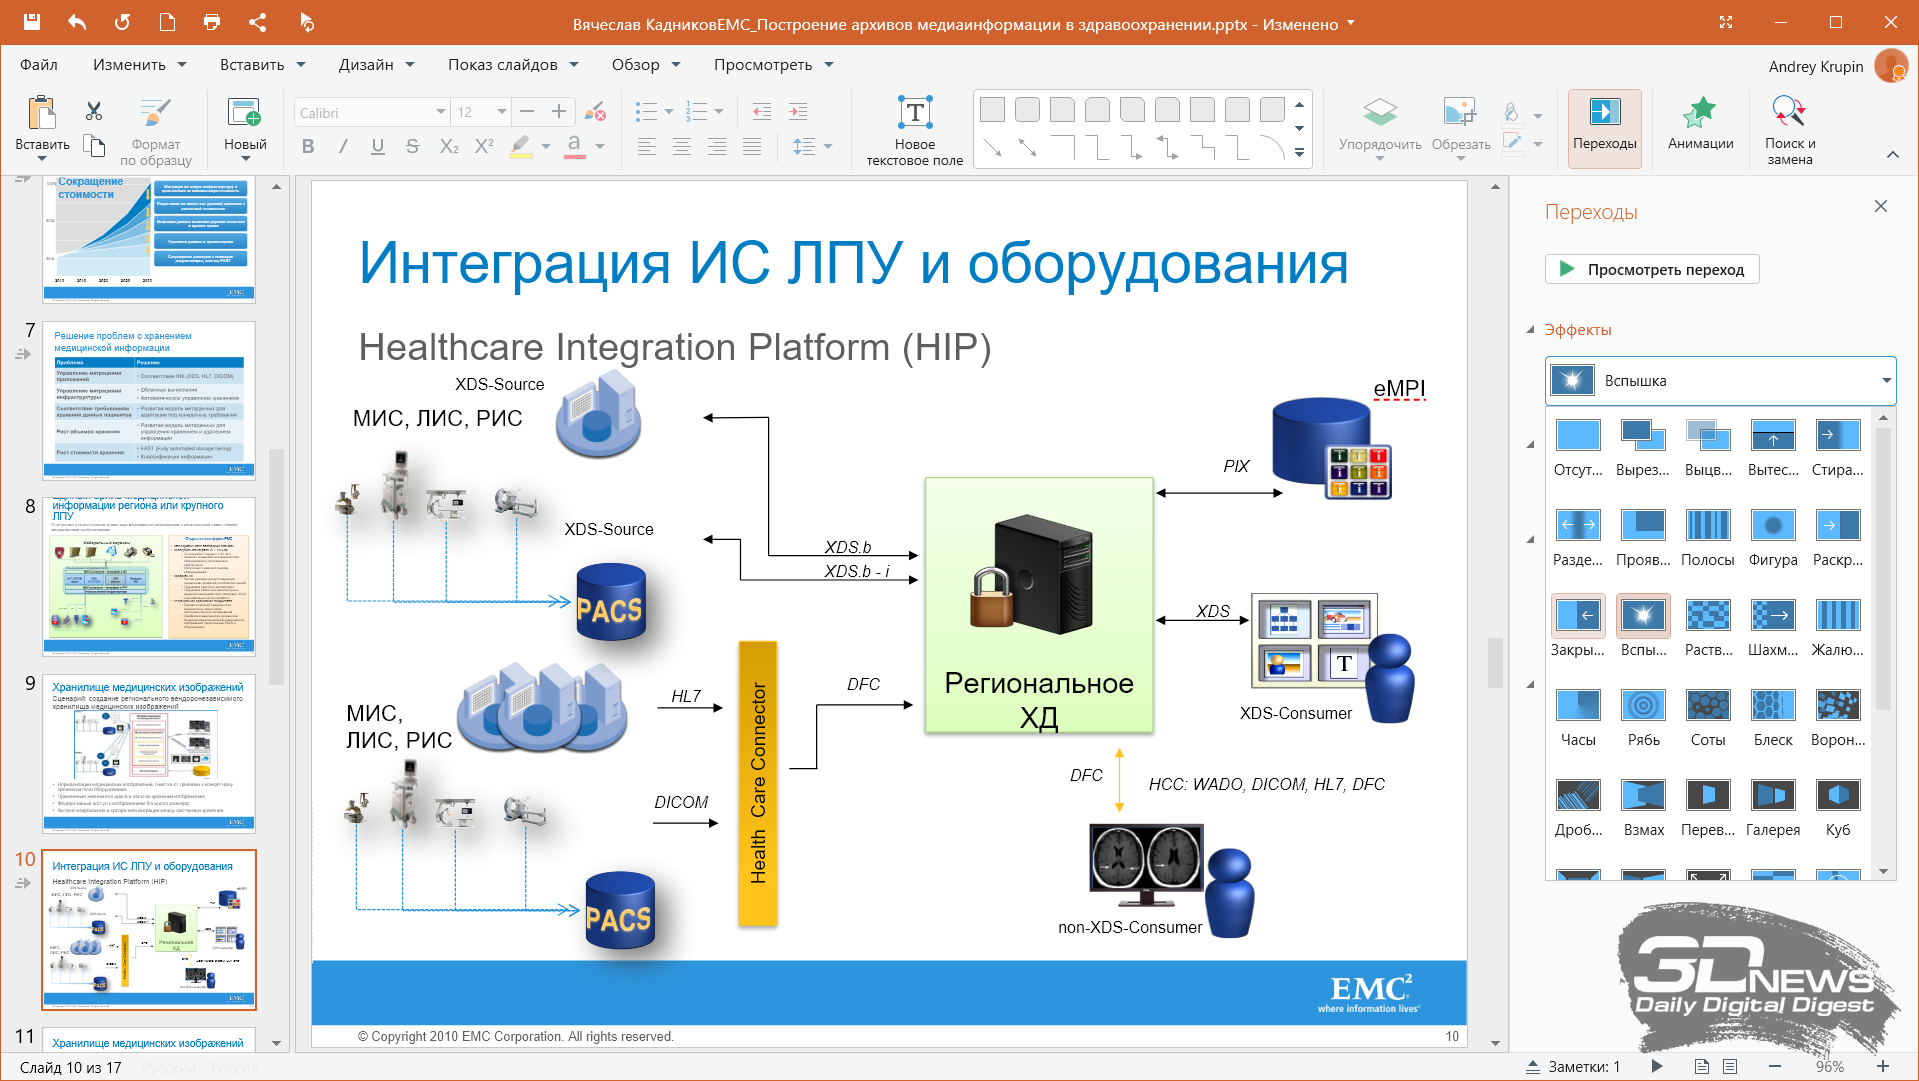Viewport: 1919px width, 1081px height.
Task: Toggle italic formatting
Action: (x=343, y=146)
